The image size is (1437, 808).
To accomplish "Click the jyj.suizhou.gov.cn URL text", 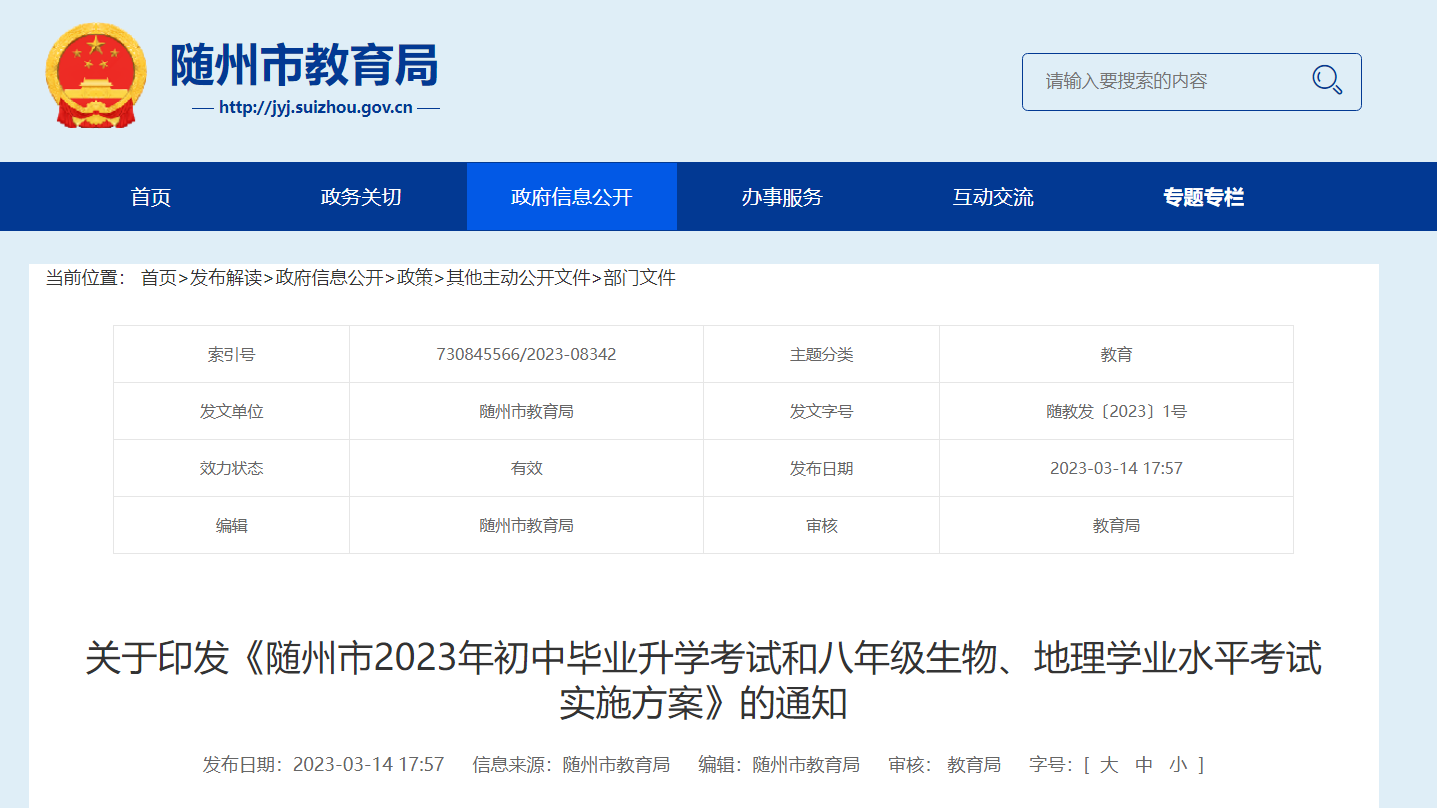I will point(315,108).
